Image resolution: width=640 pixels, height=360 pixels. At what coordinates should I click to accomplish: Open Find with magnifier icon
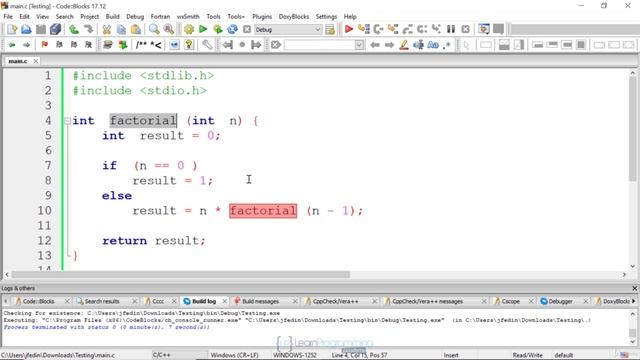(x=154, y=29)
